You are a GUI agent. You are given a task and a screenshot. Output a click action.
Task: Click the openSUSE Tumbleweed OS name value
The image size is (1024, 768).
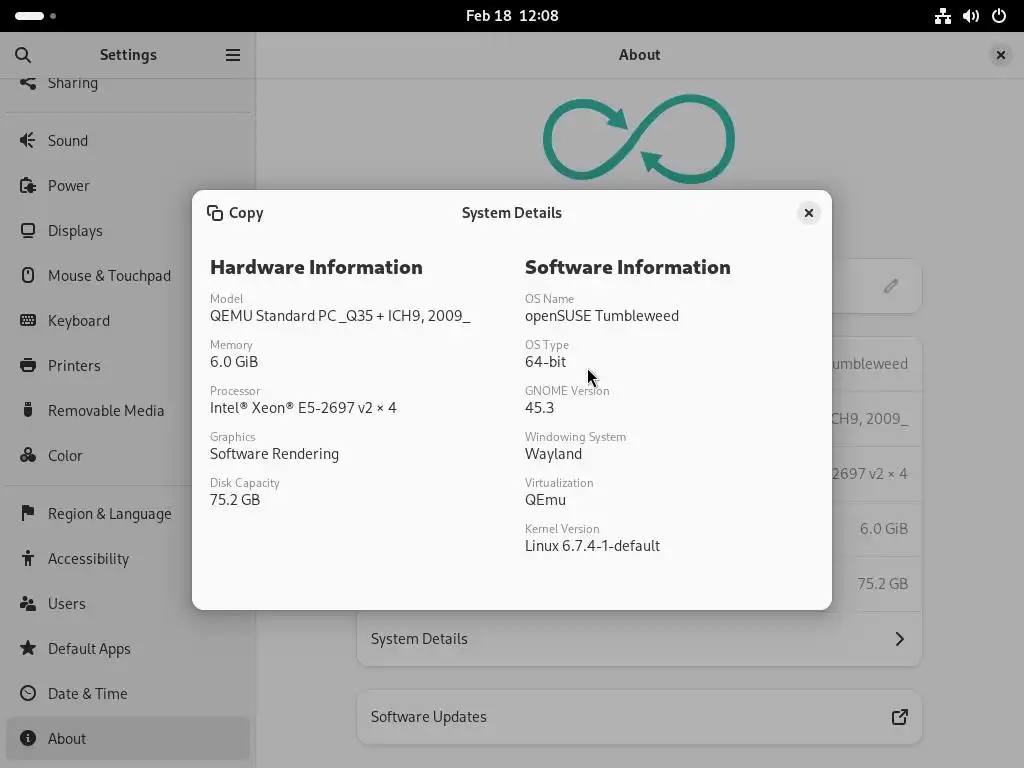[602, 316]
